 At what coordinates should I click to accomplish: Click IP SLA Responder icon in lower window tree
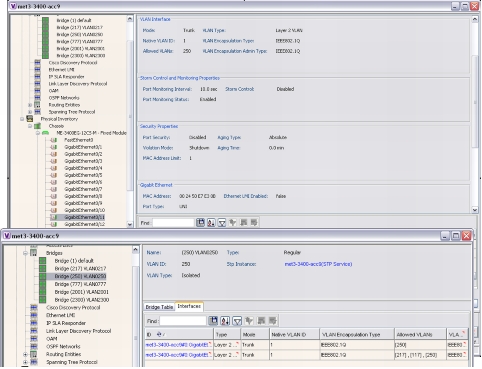pos(34,323)
